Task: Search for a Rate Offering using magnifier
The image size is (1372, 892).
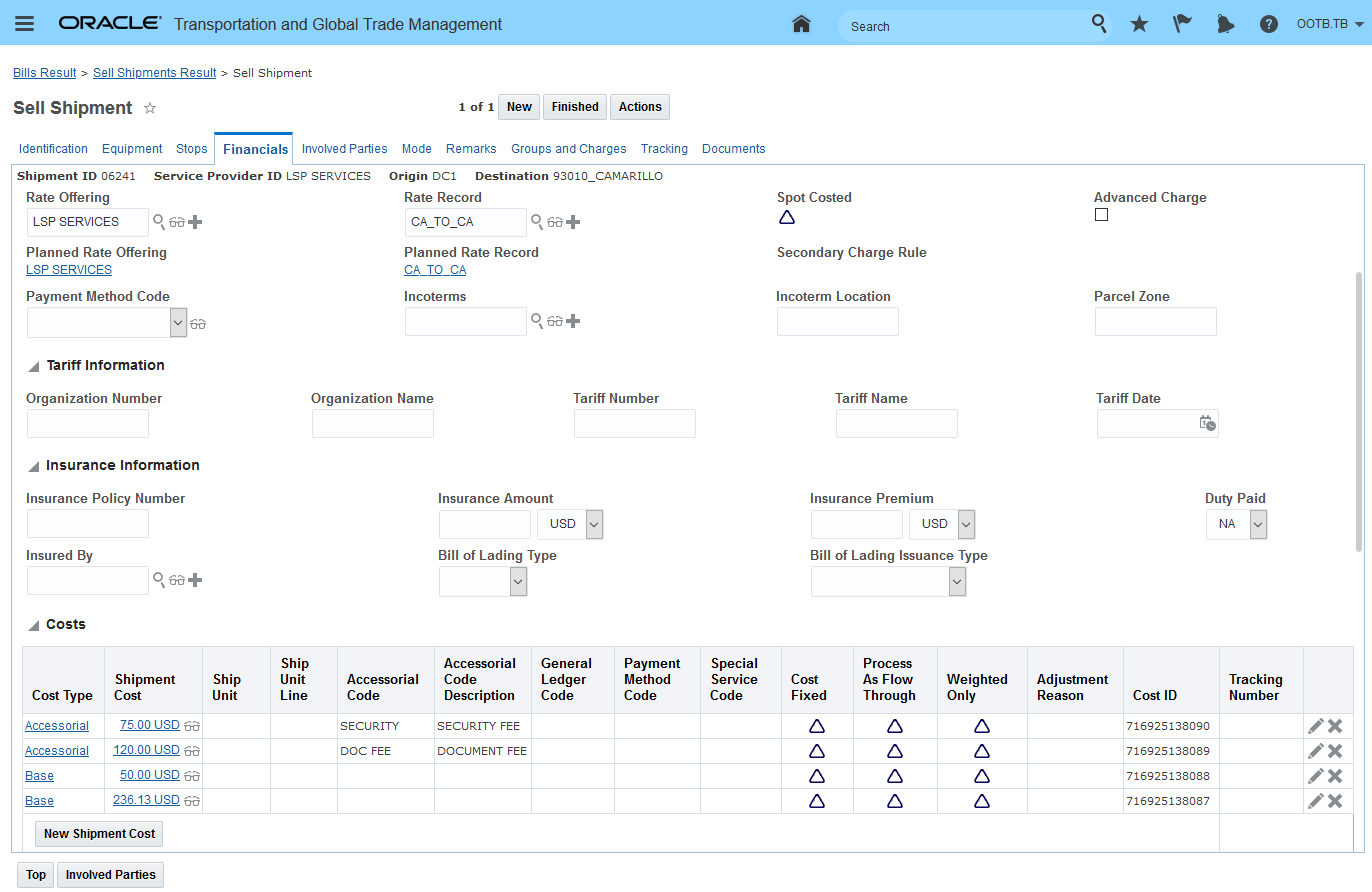Action: (x=159, y=221)
